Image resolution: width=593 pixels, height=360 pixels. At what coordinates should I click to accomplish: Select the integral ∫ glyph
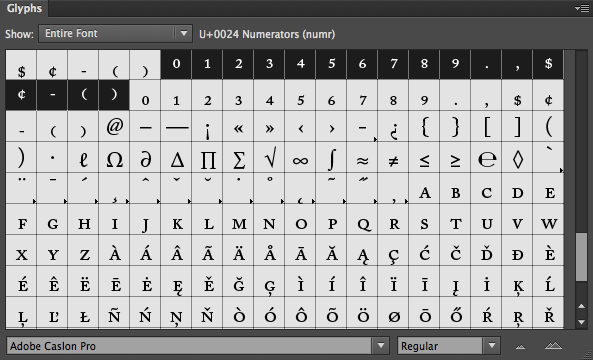point(331,157)
